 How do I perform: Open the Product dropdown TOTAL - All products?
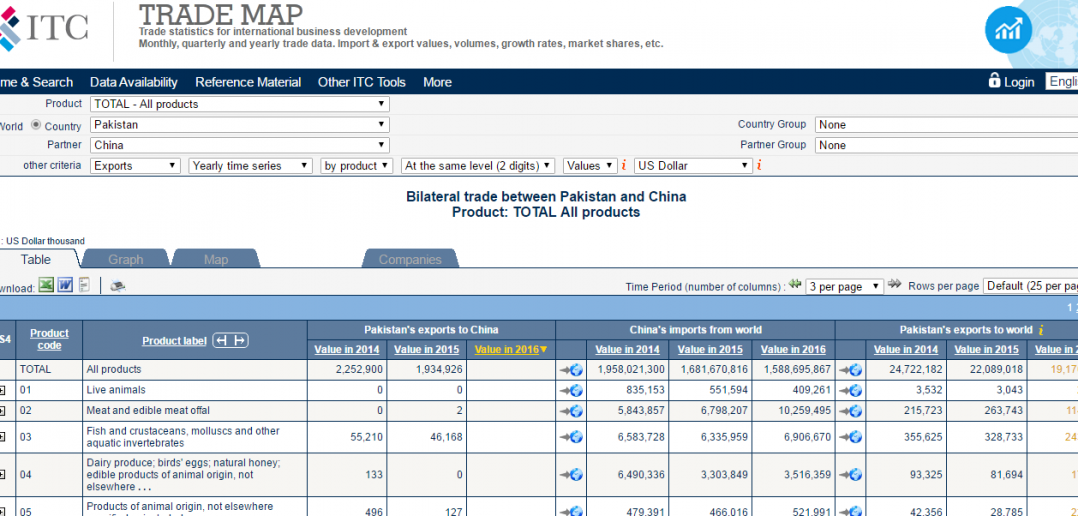(240, 104)
